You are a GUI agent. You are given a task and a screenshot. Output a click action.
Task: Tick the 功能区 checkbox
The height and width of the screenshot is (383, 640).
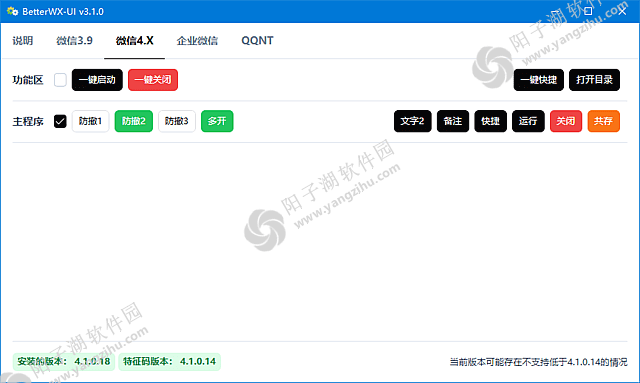[x=60, y=80]
